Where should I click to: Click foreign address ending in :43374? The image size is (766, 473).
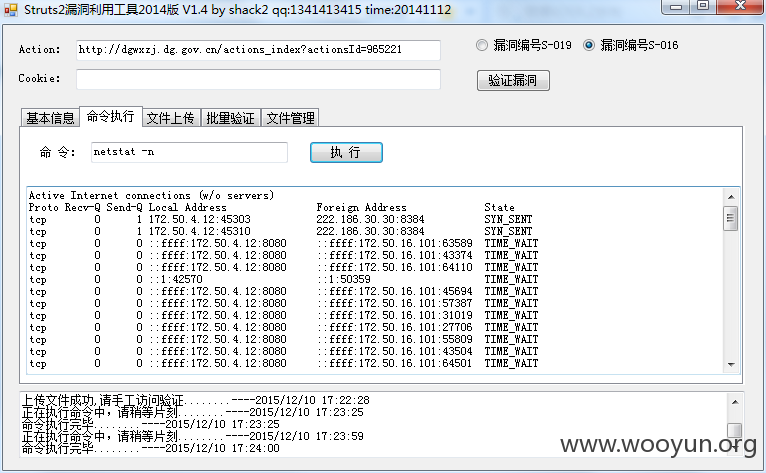tap(395, 256)
